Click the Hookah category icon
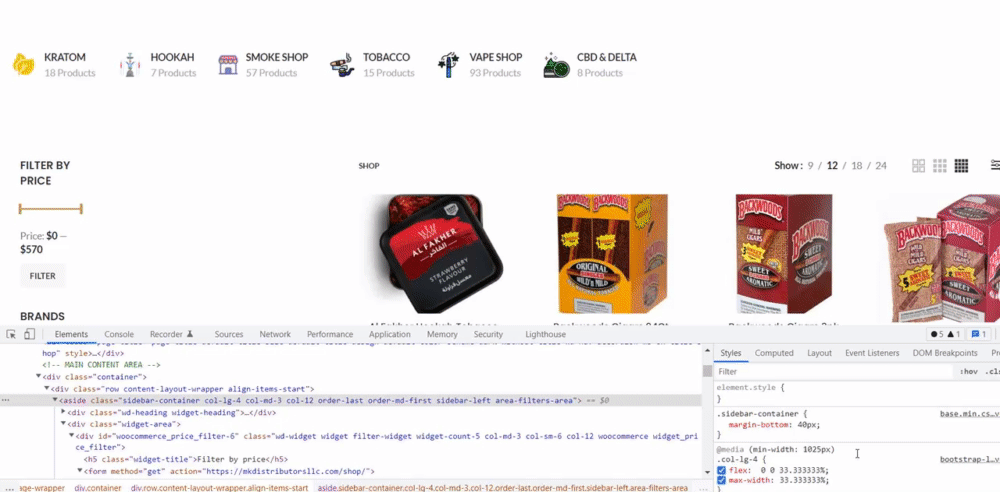 (129, 64)
